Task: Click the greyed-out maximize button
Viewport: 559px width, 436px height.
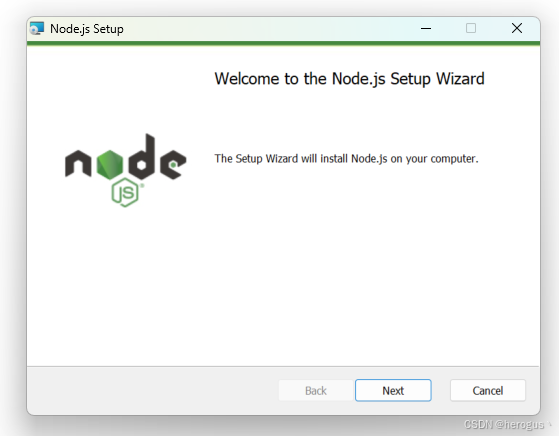Action: pyautogui.click(x=471, y=29)
